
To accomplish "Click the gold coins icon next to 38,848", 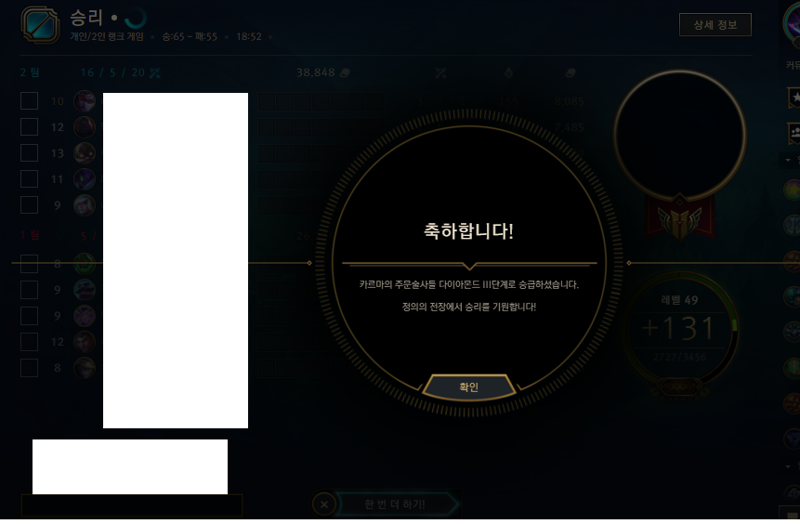I will (x=345, y=73).
